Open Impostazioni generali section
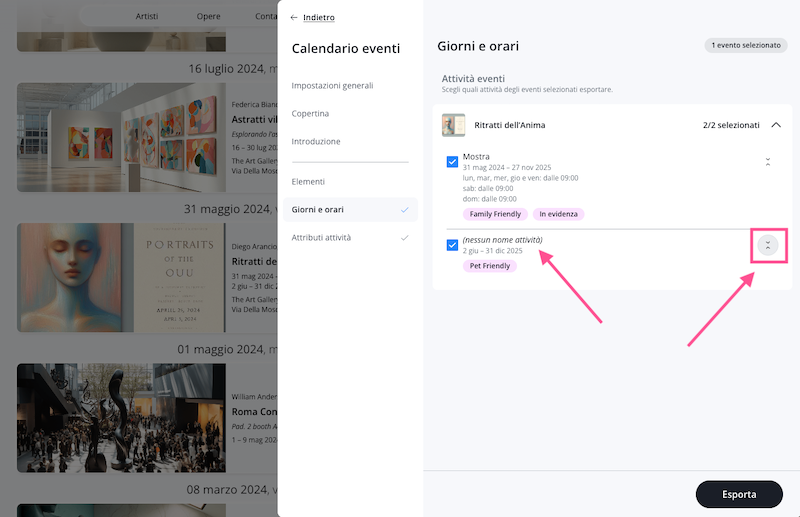This screenshot has width=800, height=517. tap(332, 86)
